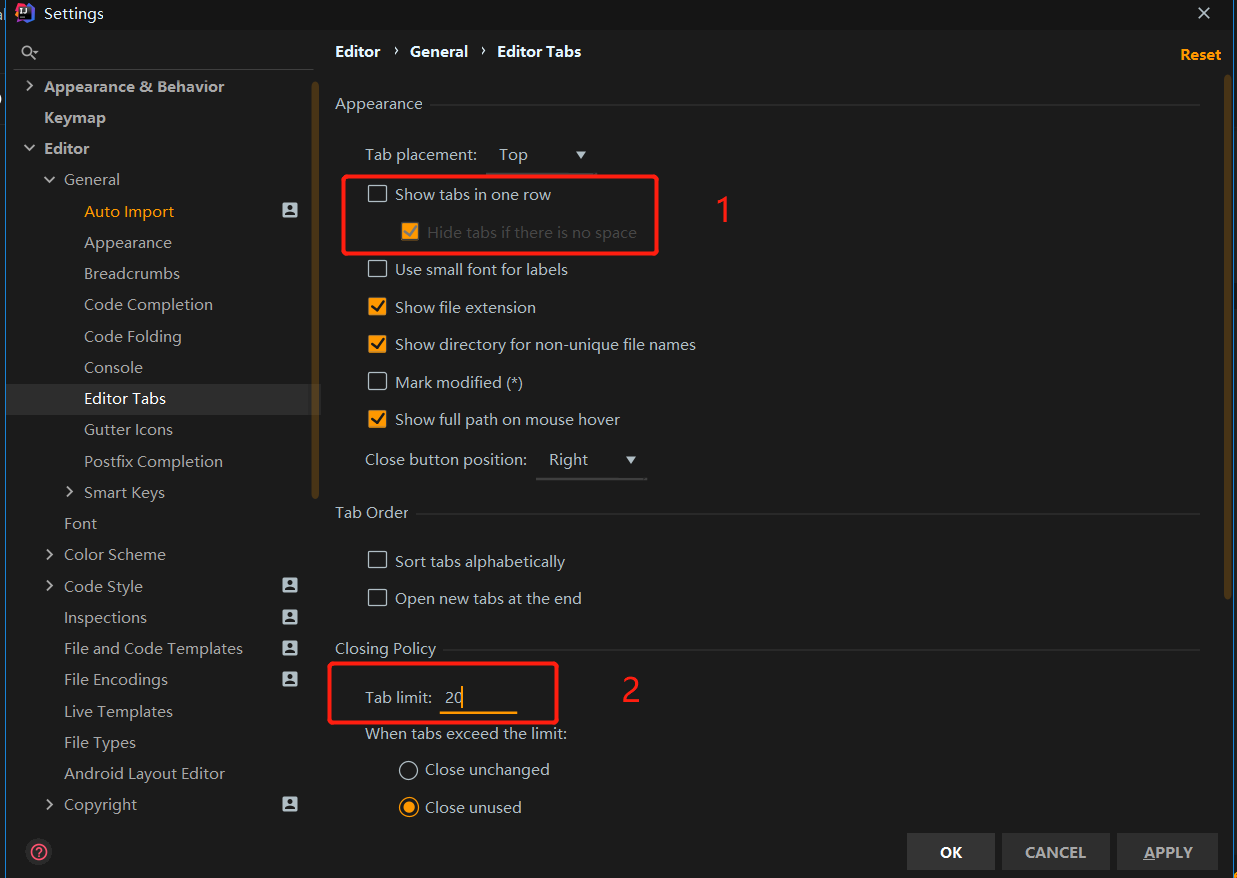1237x878 pixels.
Task: Toggle Hide tabs if there is no space
Action: [x=410, y=232]
